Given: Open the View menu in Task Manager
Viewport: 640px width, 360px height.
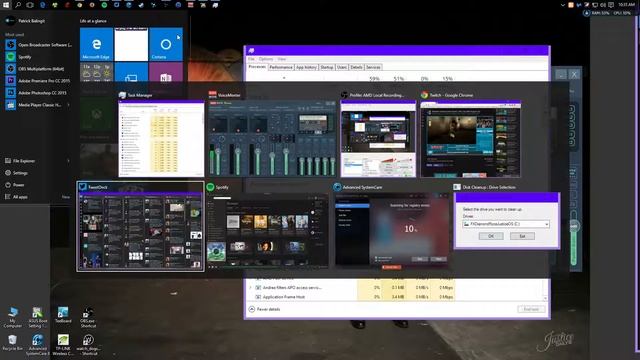Looking at the screenshot, I should pos(282,59).
